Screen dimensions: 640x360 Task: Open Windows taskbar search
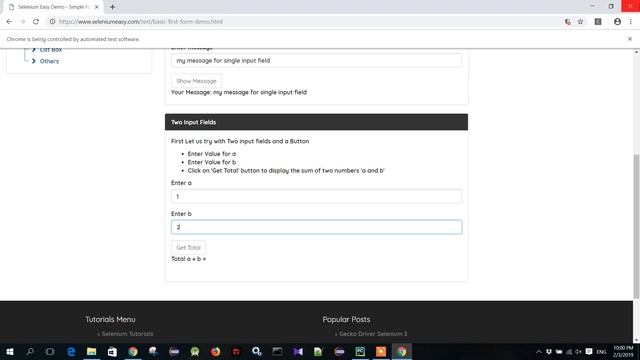(x=30, y=351)
